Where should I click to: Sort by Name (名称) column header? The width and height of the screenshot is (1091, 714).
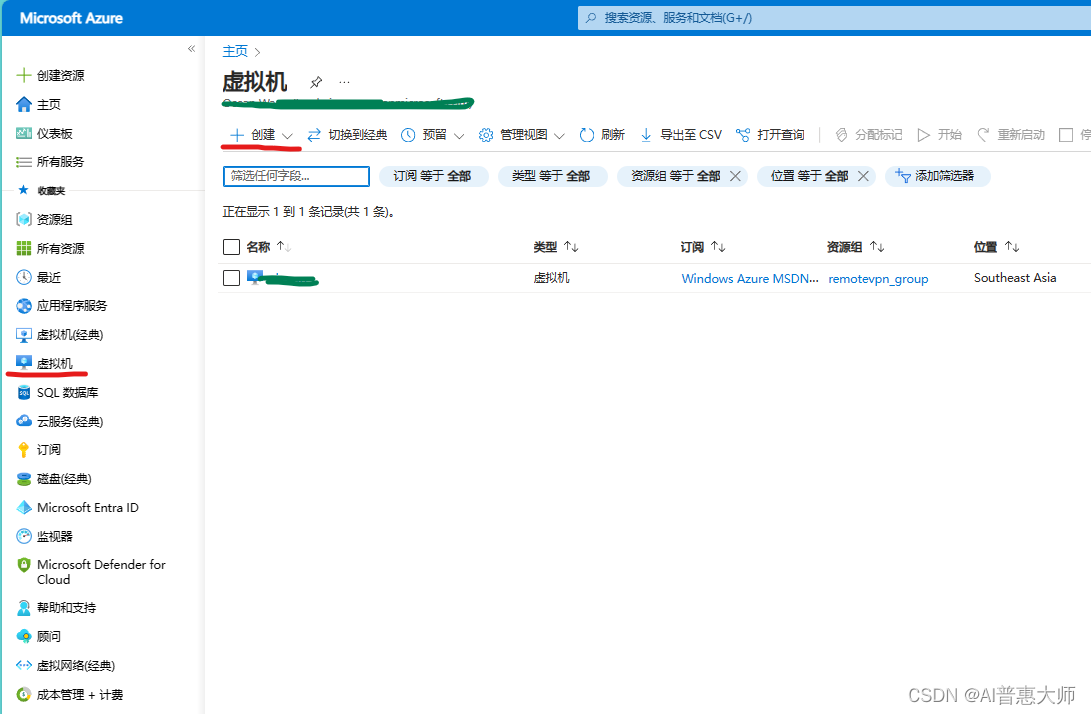pyautogui.click(x=269, y=247)
